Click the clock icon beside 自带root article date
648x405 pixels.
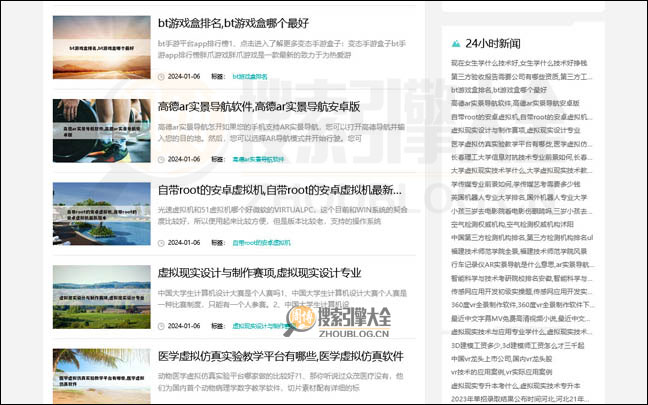pos(161,243)
